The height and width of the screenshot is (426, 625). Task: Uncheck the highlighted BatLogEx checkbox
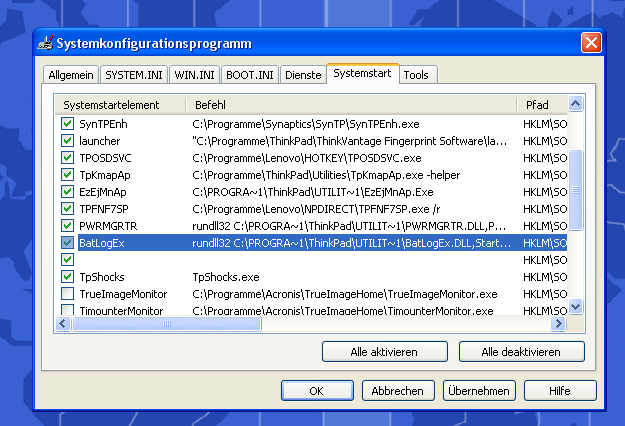(x=67, y=243)
